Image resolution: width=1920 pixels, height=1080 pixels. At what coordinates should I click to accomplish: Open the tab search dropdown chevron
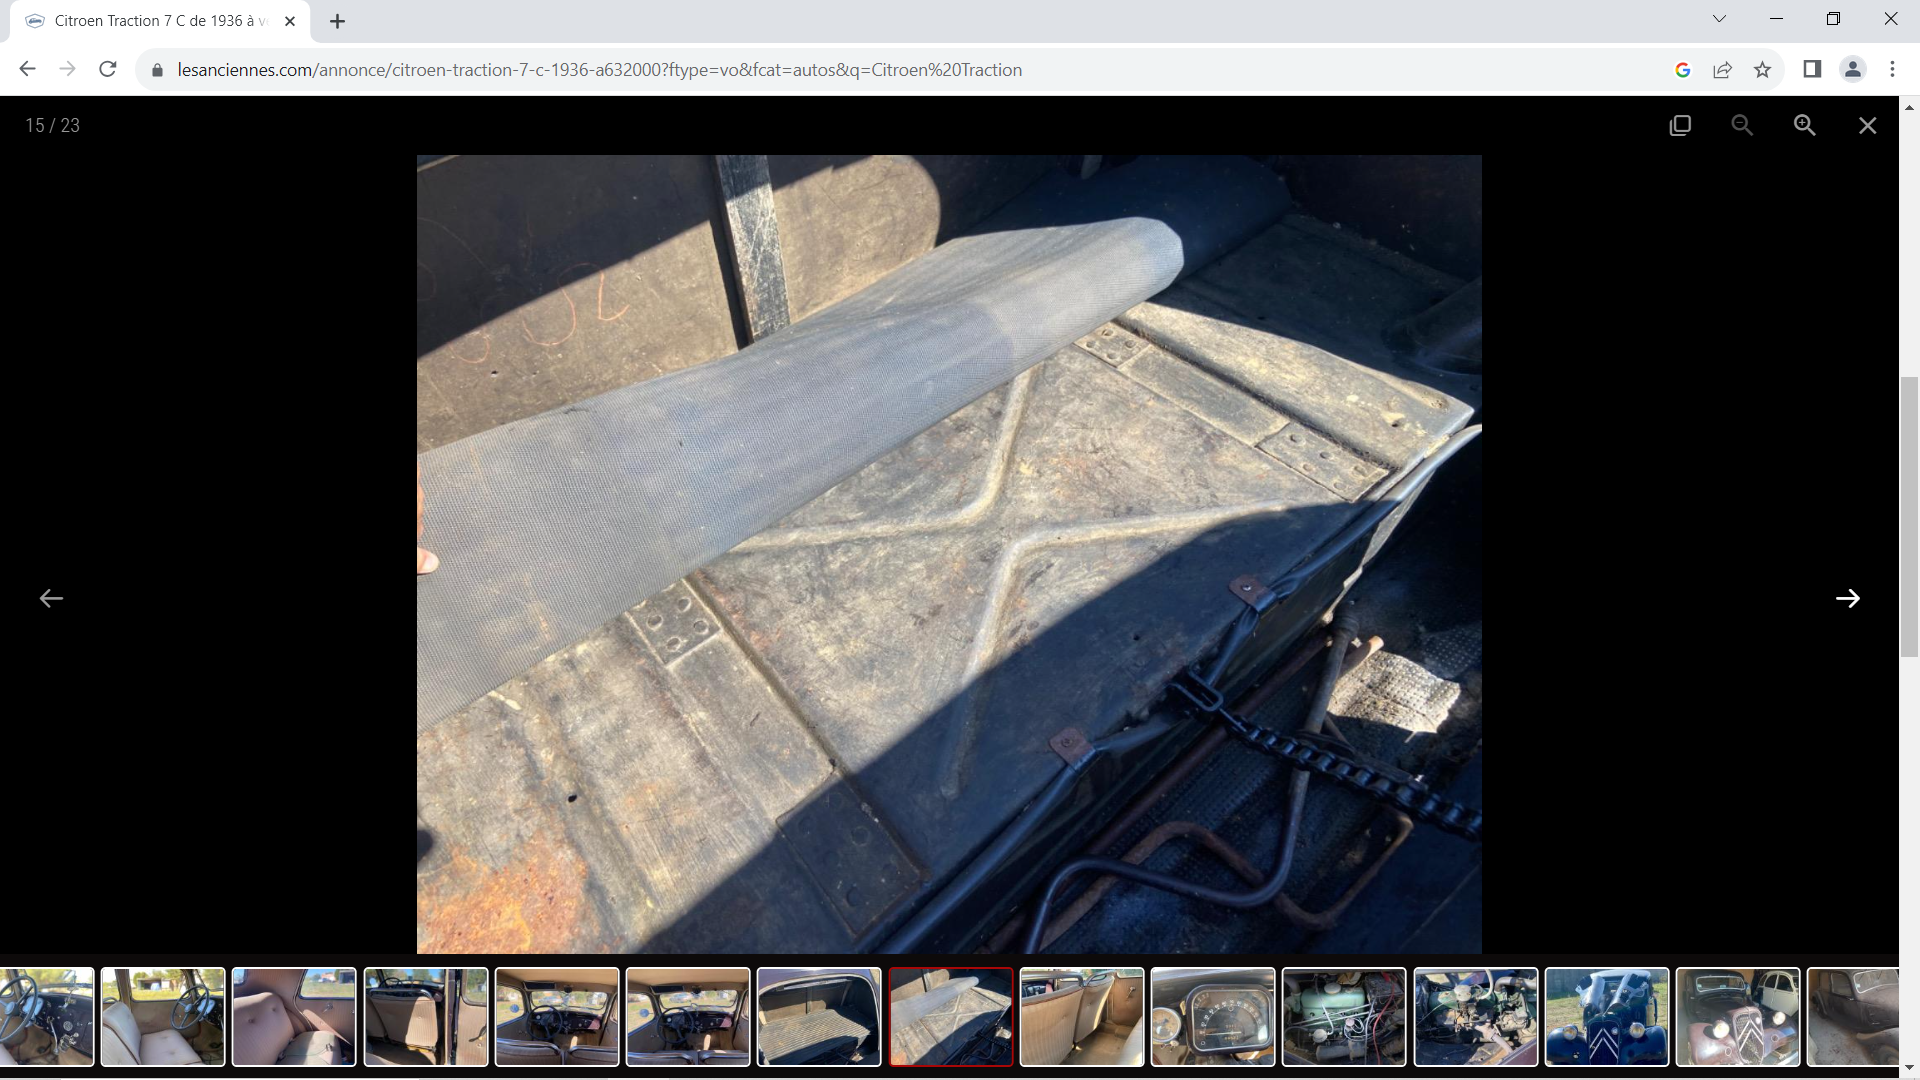(x=1719, y=19)
